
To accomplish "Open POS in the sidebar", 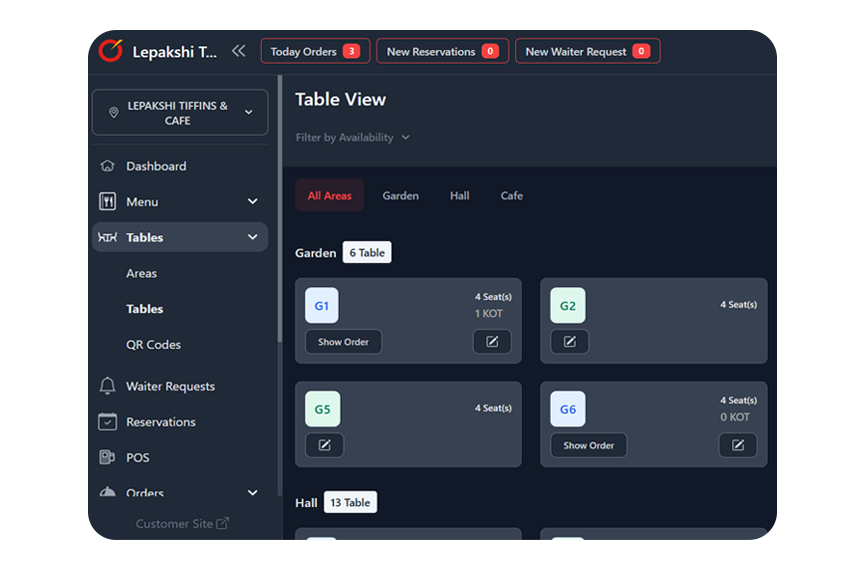I will pos(137,457).
